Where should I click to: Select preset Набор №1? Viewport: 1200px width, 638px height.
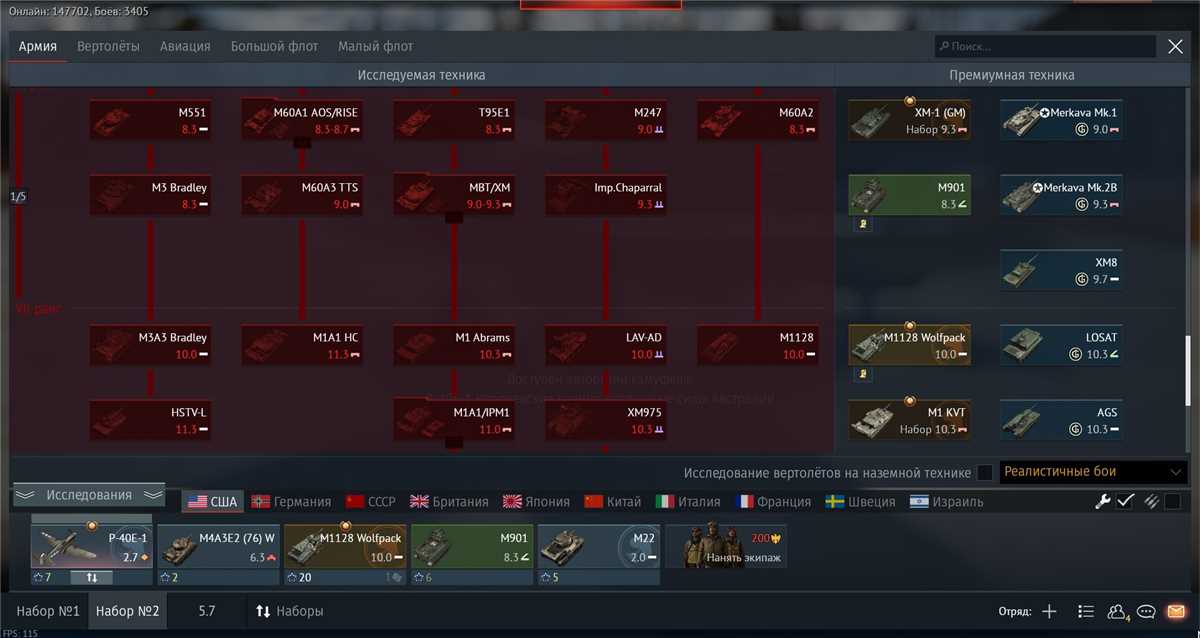point(48,610)
